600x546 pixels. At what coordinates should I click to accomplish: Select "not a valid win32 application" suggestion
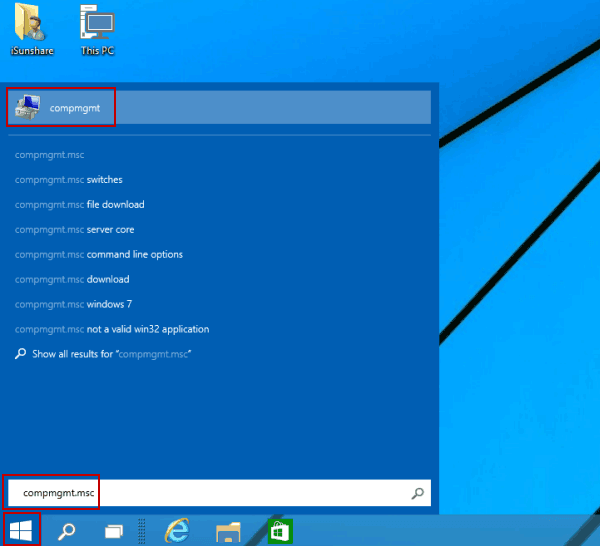pos(112,329)
